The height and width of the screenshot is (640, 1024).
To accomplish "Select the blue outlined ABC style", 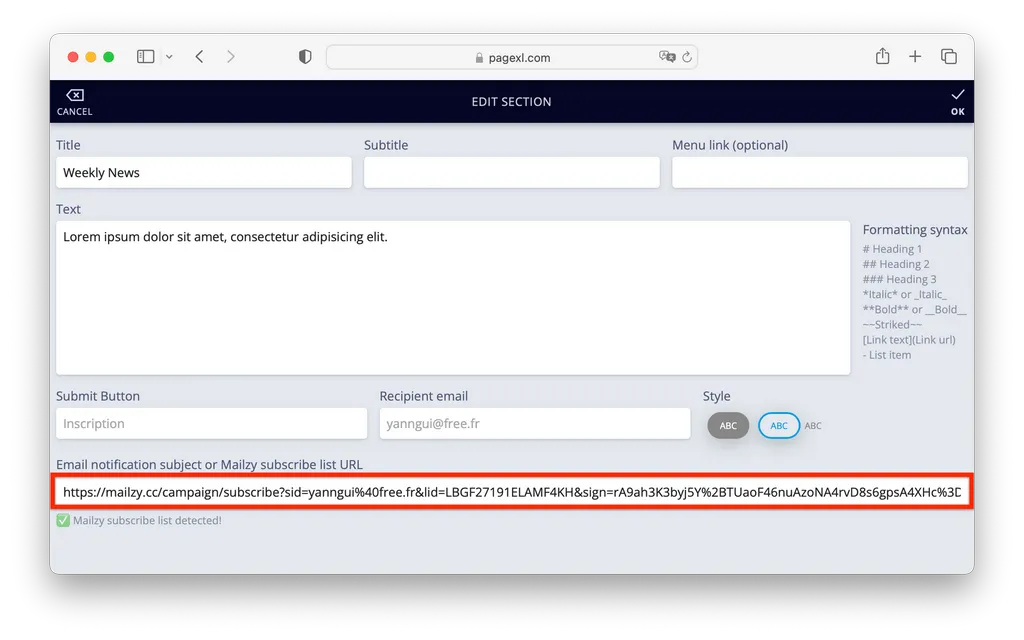I will (779, 426).
